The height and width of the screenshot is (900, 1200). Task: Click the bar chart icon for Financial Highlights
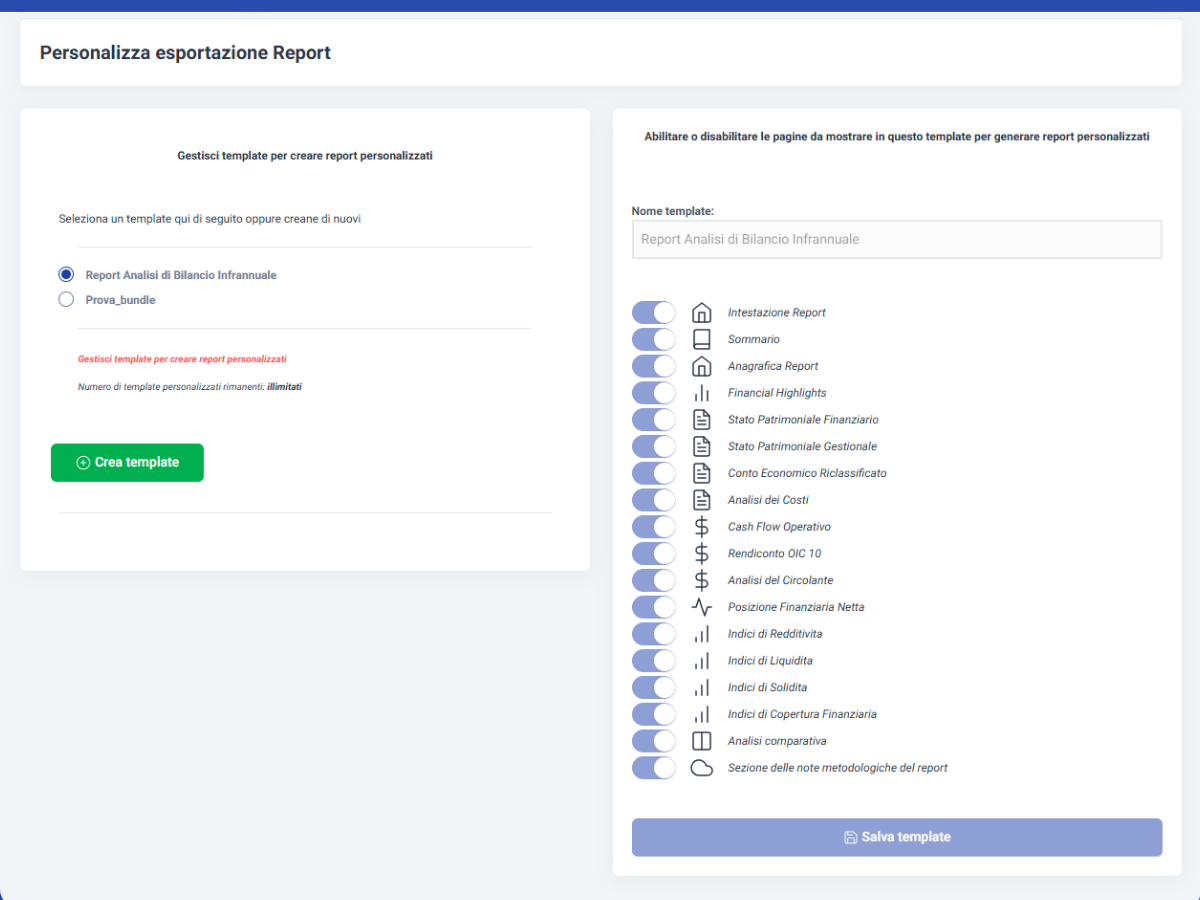point(702,393)
